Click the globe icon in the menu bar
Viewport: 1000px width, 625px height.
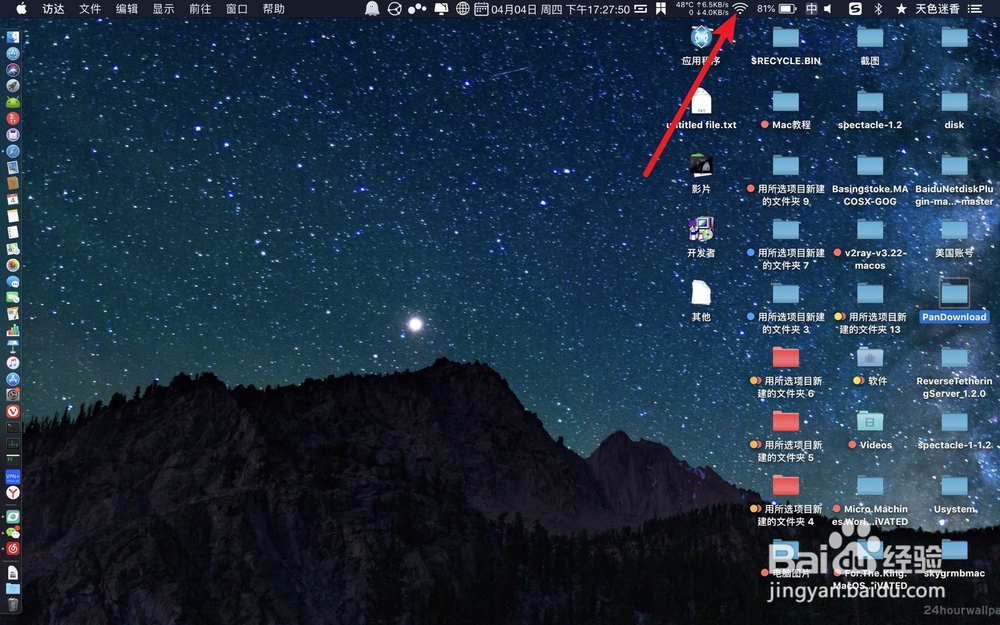[462, 9]
